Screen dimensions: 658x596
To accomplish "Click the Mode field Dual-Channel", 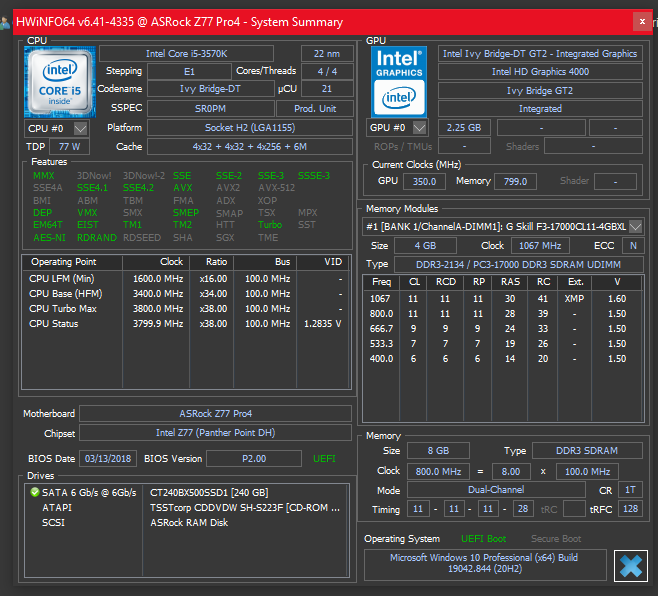I will point(496,490).
